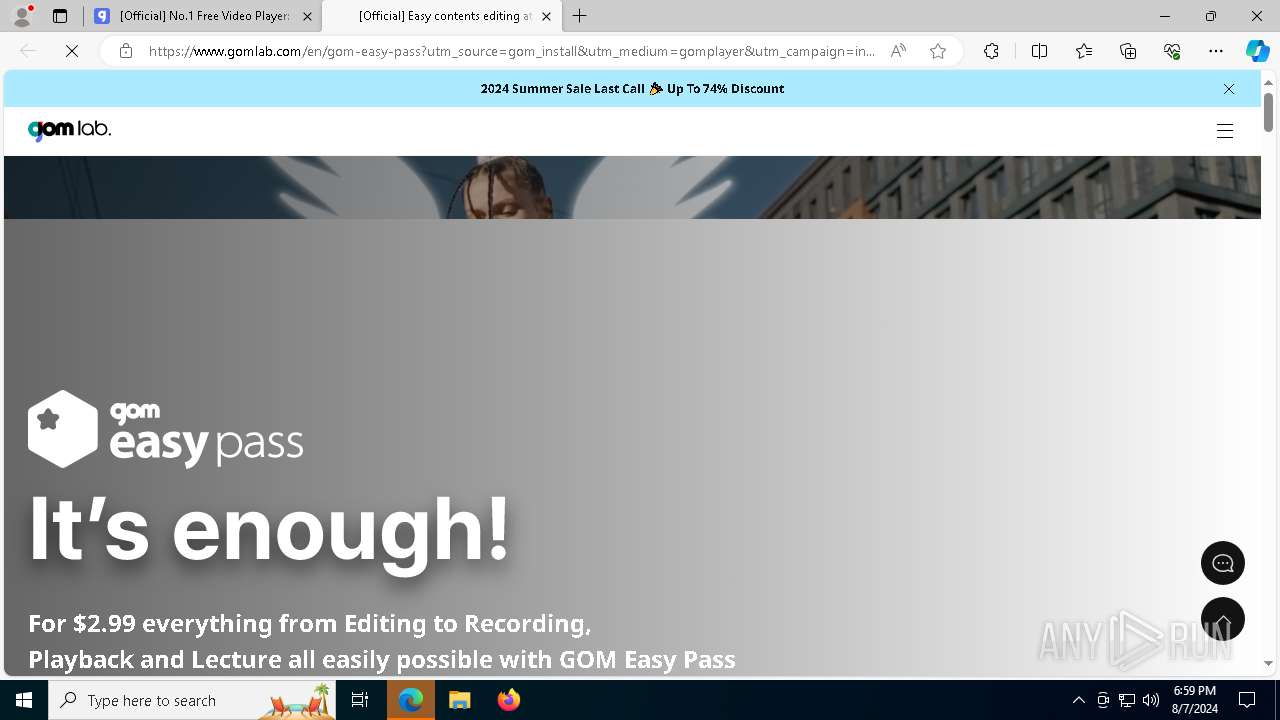Click the scrollbar up arrow
Image resolution: width=1280 pixels, height=720 pixels.
click(1268, 81)
